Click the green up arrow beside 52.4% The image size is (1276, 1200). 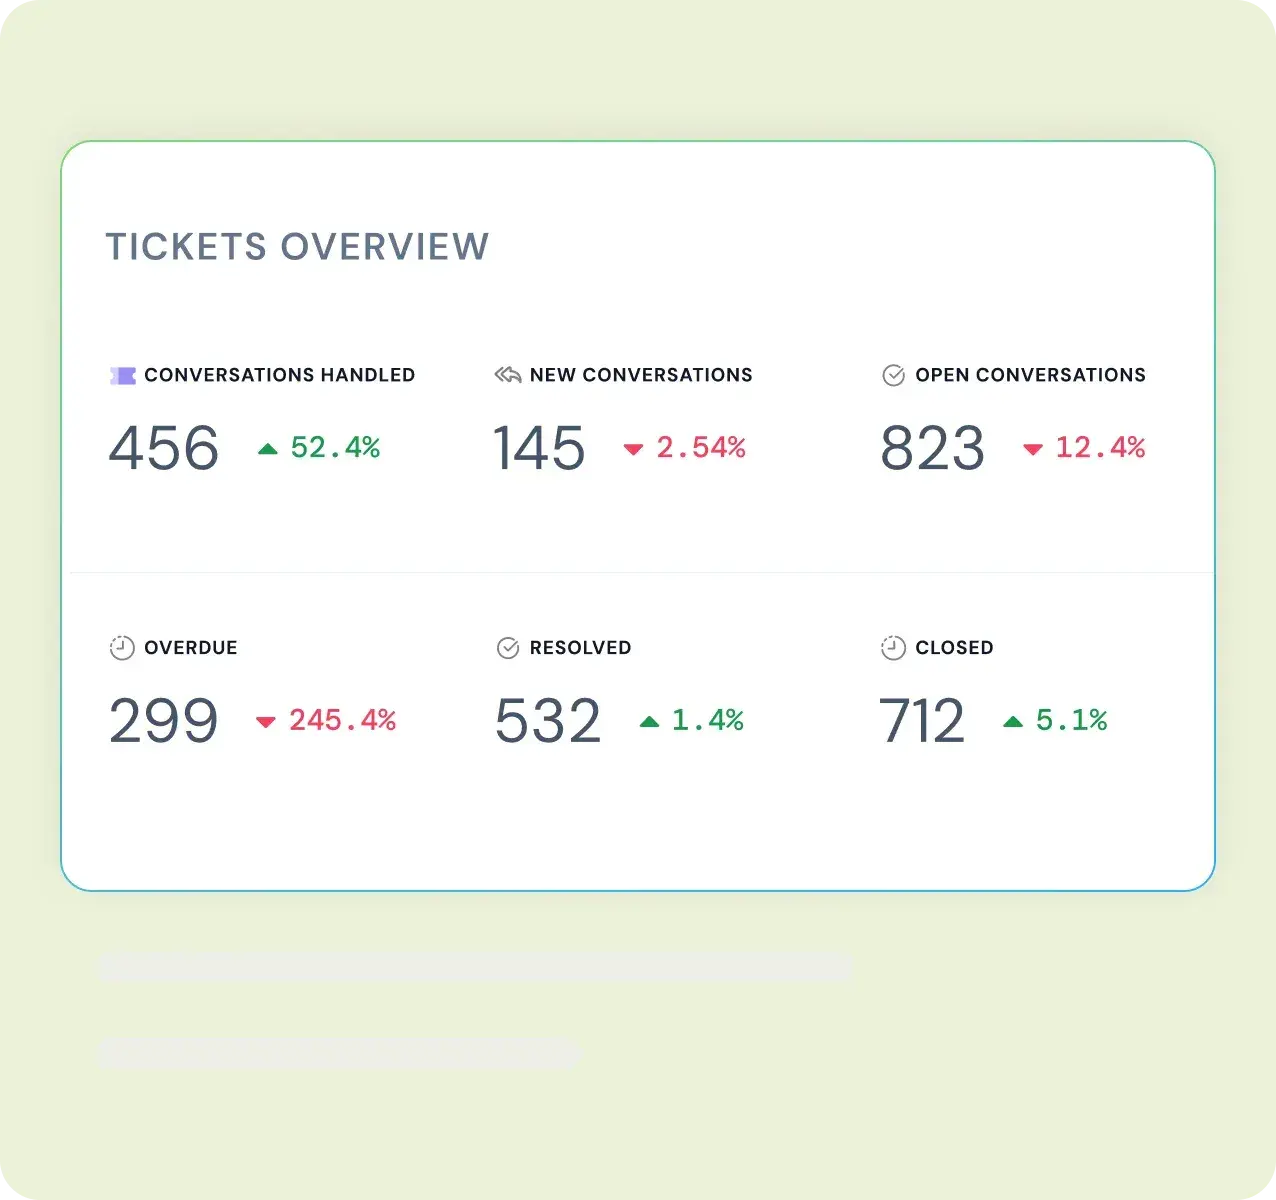point(266,447)
